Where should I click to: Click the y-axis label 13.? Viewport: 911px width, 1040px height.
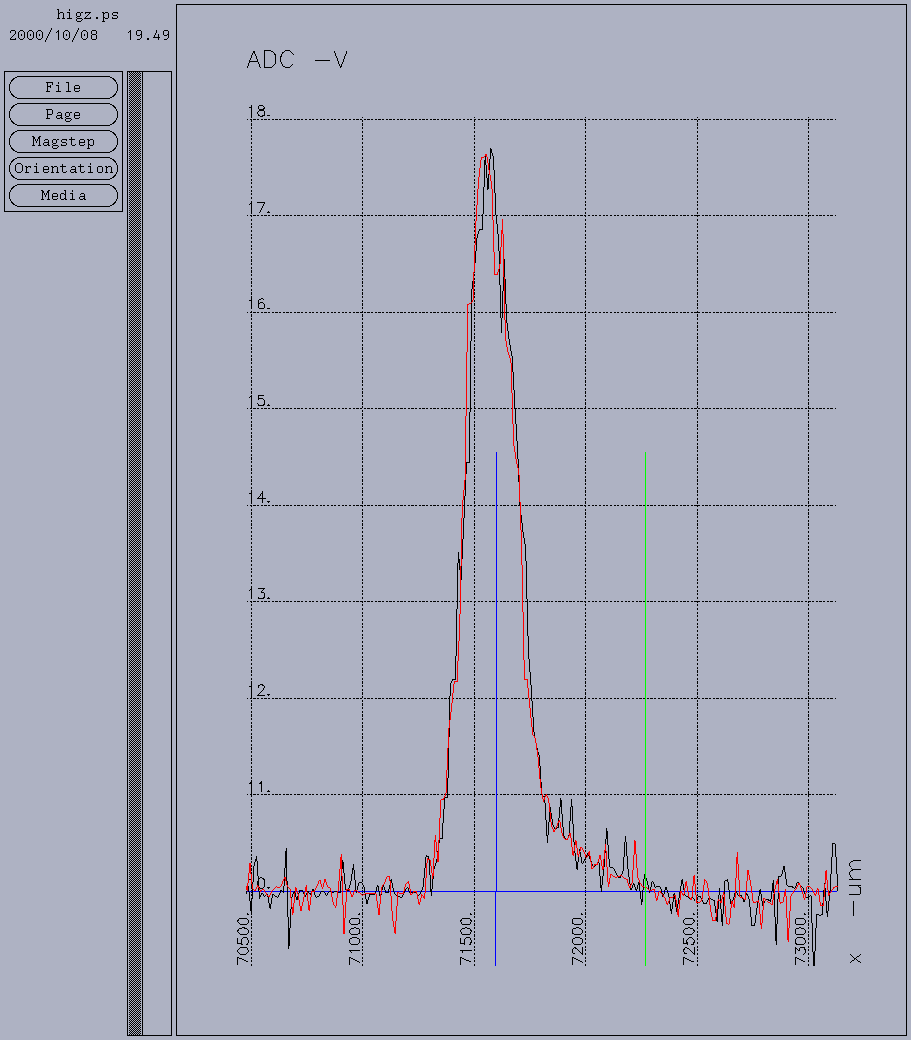click(x=259, y=594)
